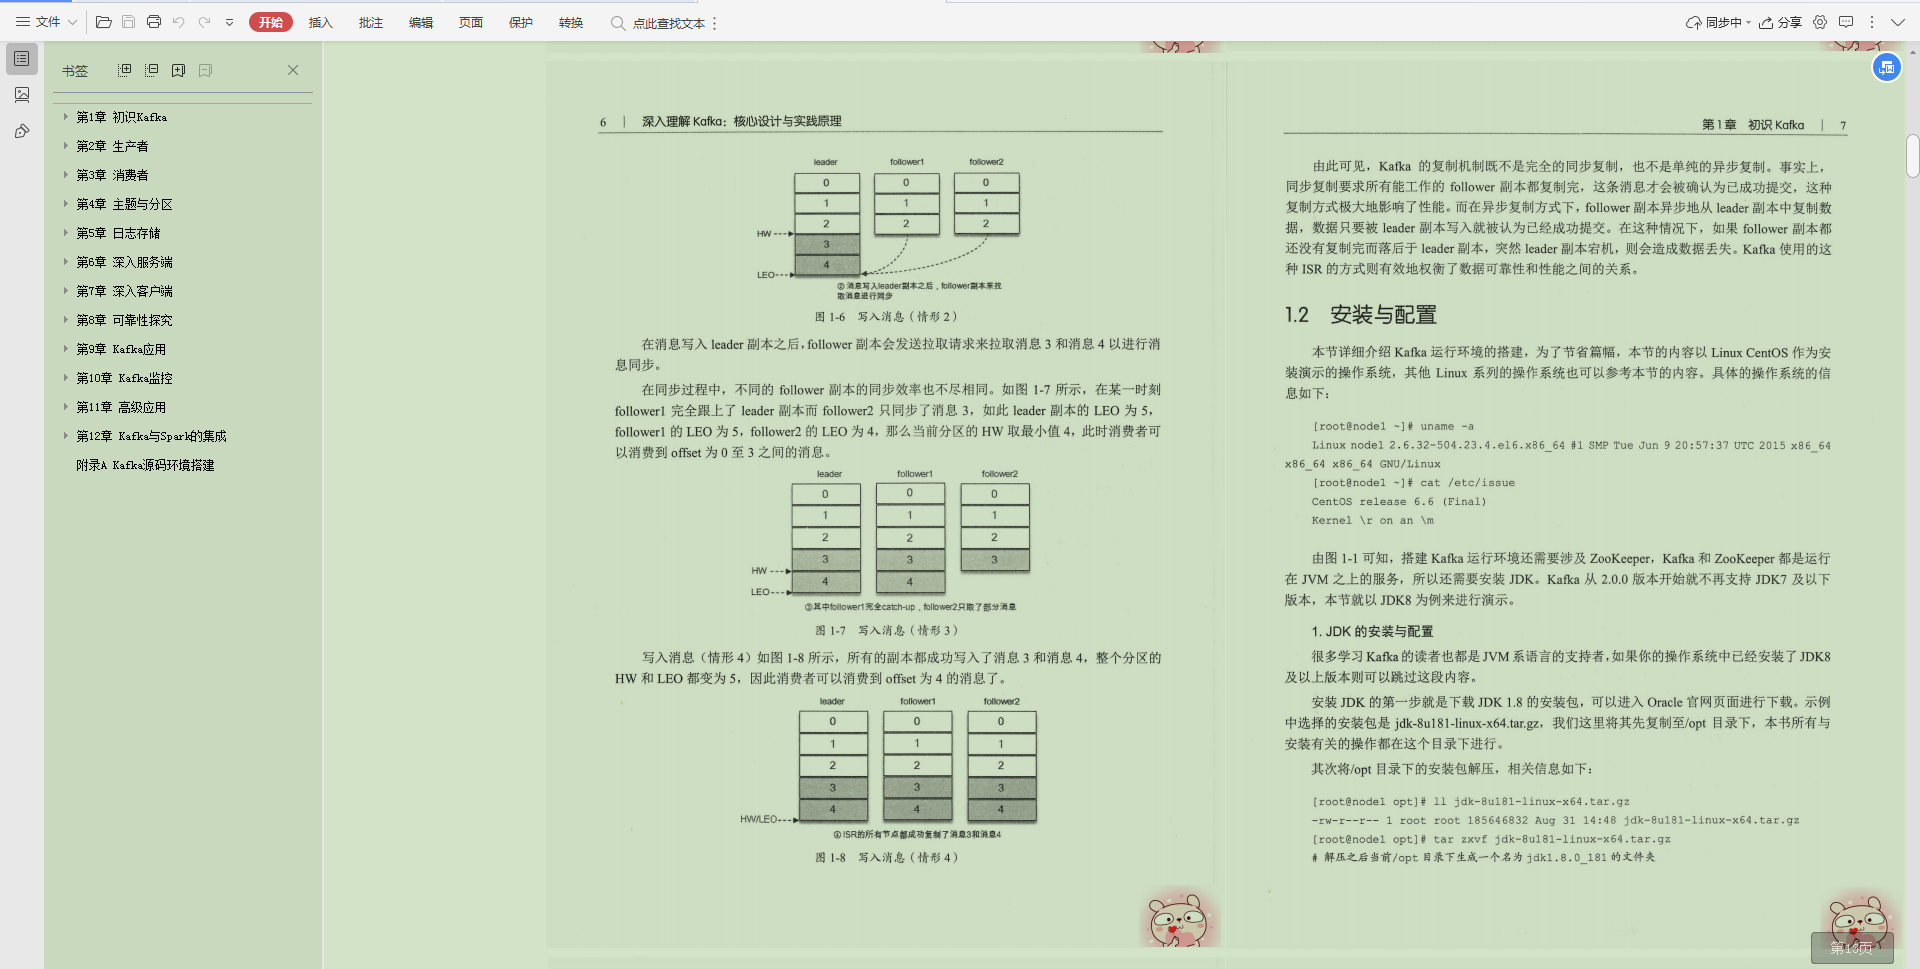Select bookmark 第7章 深入客户端
Screen dimensions: 1920x969
click(124, 291)
